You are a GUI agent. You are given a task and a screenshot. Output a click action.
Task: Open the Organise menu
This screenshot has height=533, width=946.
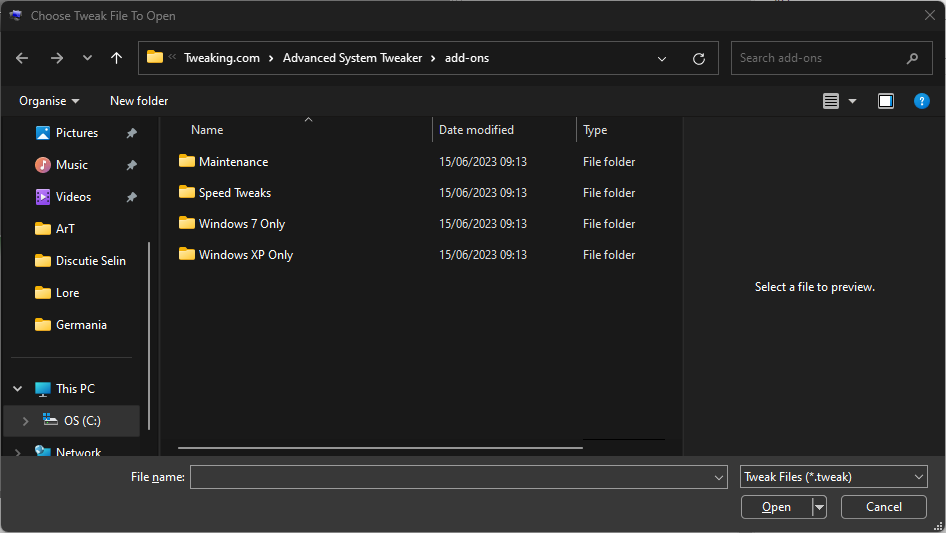[49, 101]
